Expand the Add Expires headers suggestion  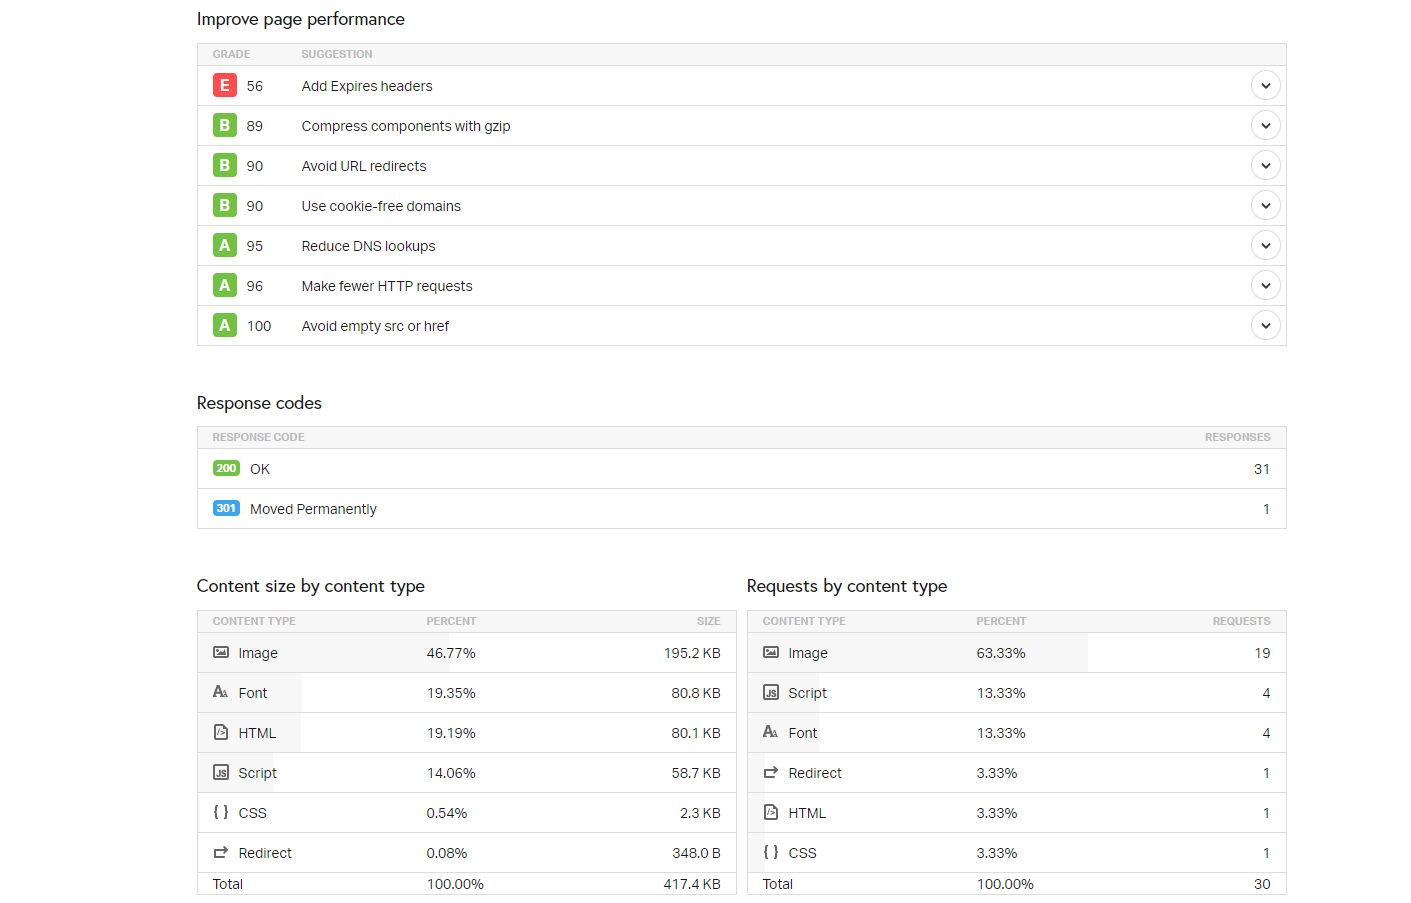pos(1265,85)
